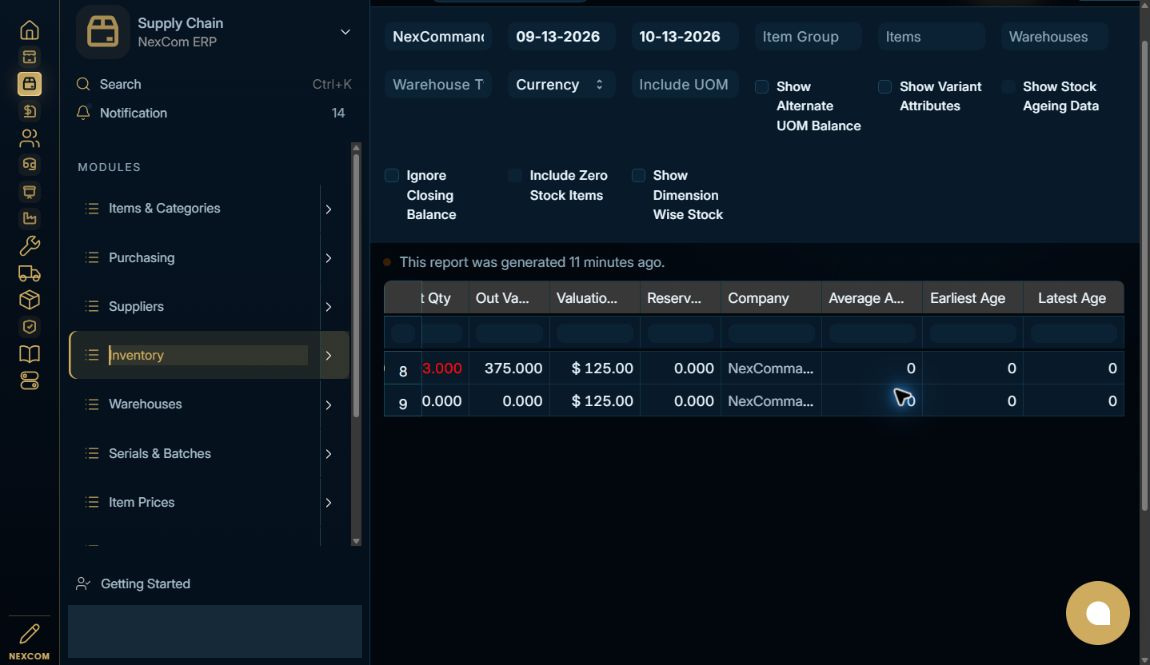Enable Show Variant Attributes checkbox

(x=885, y=87)
